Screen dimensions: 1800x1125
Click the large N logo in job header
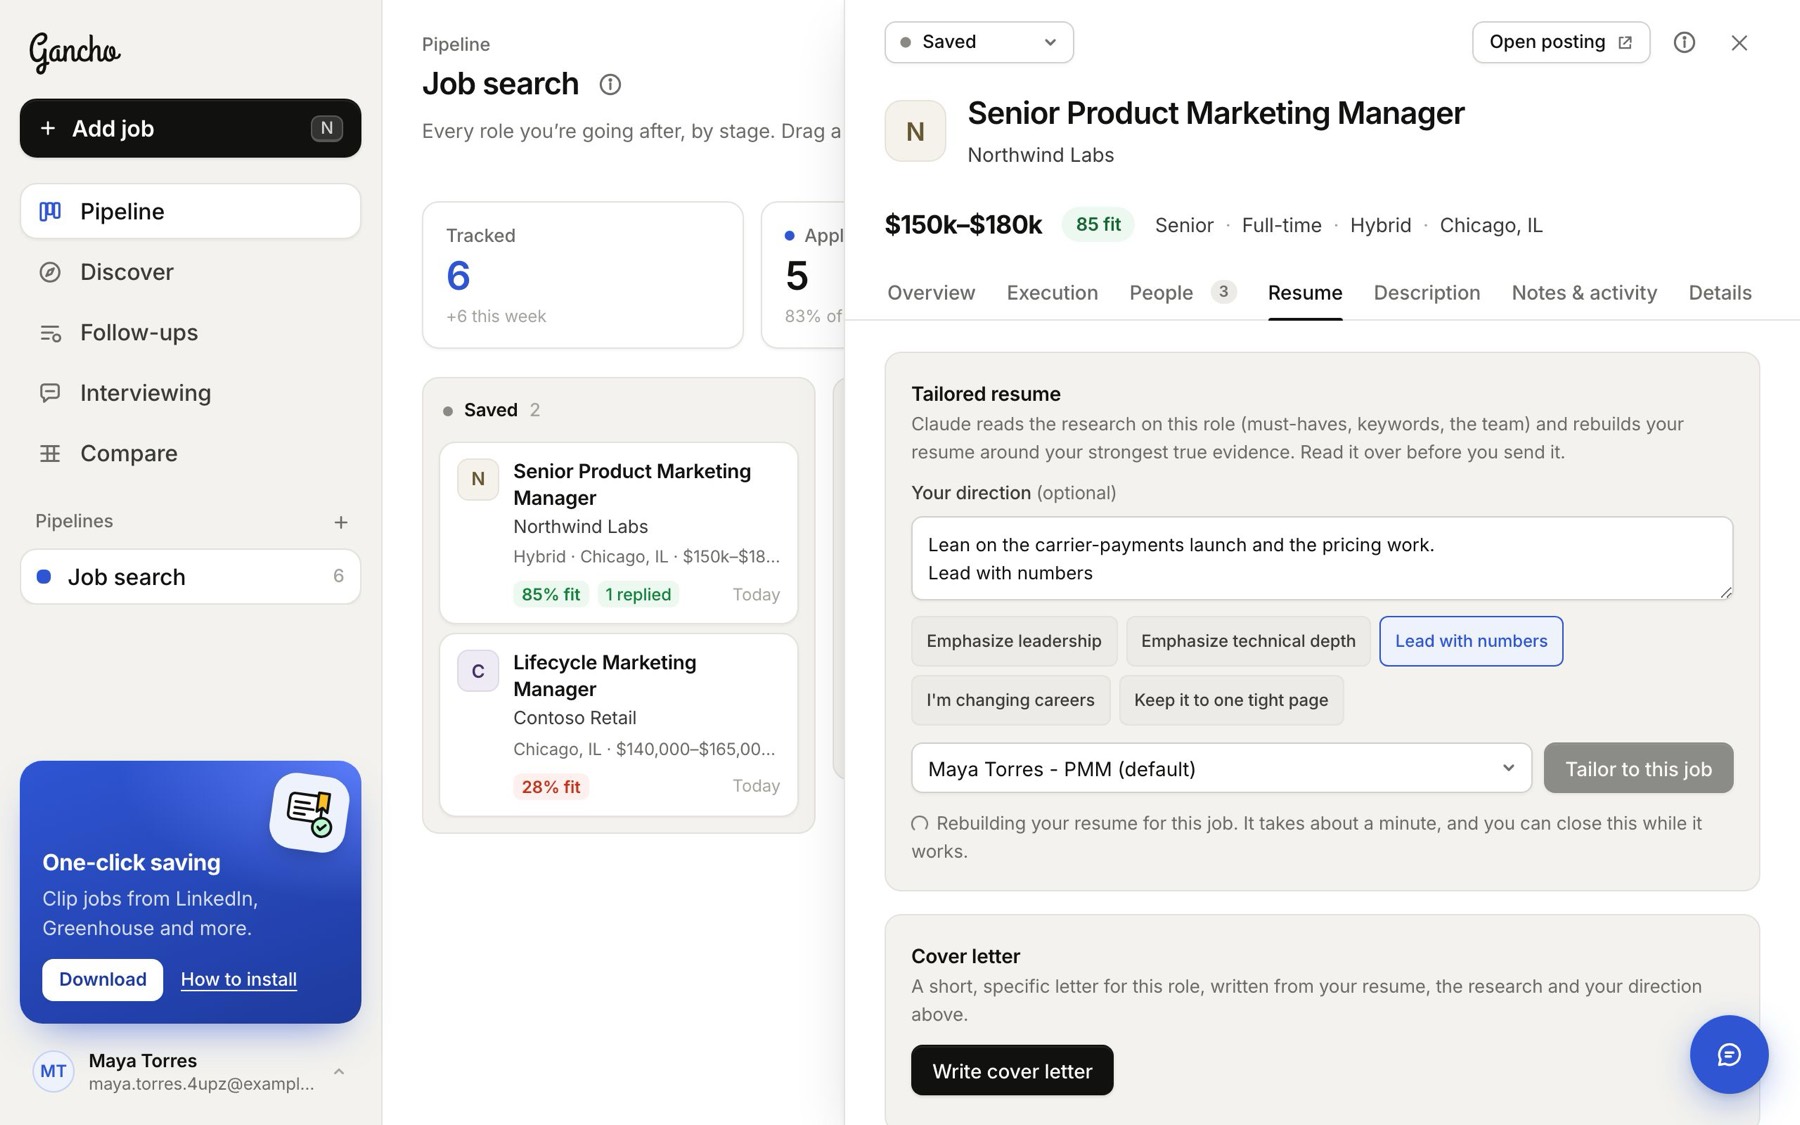tap(915, 131)
